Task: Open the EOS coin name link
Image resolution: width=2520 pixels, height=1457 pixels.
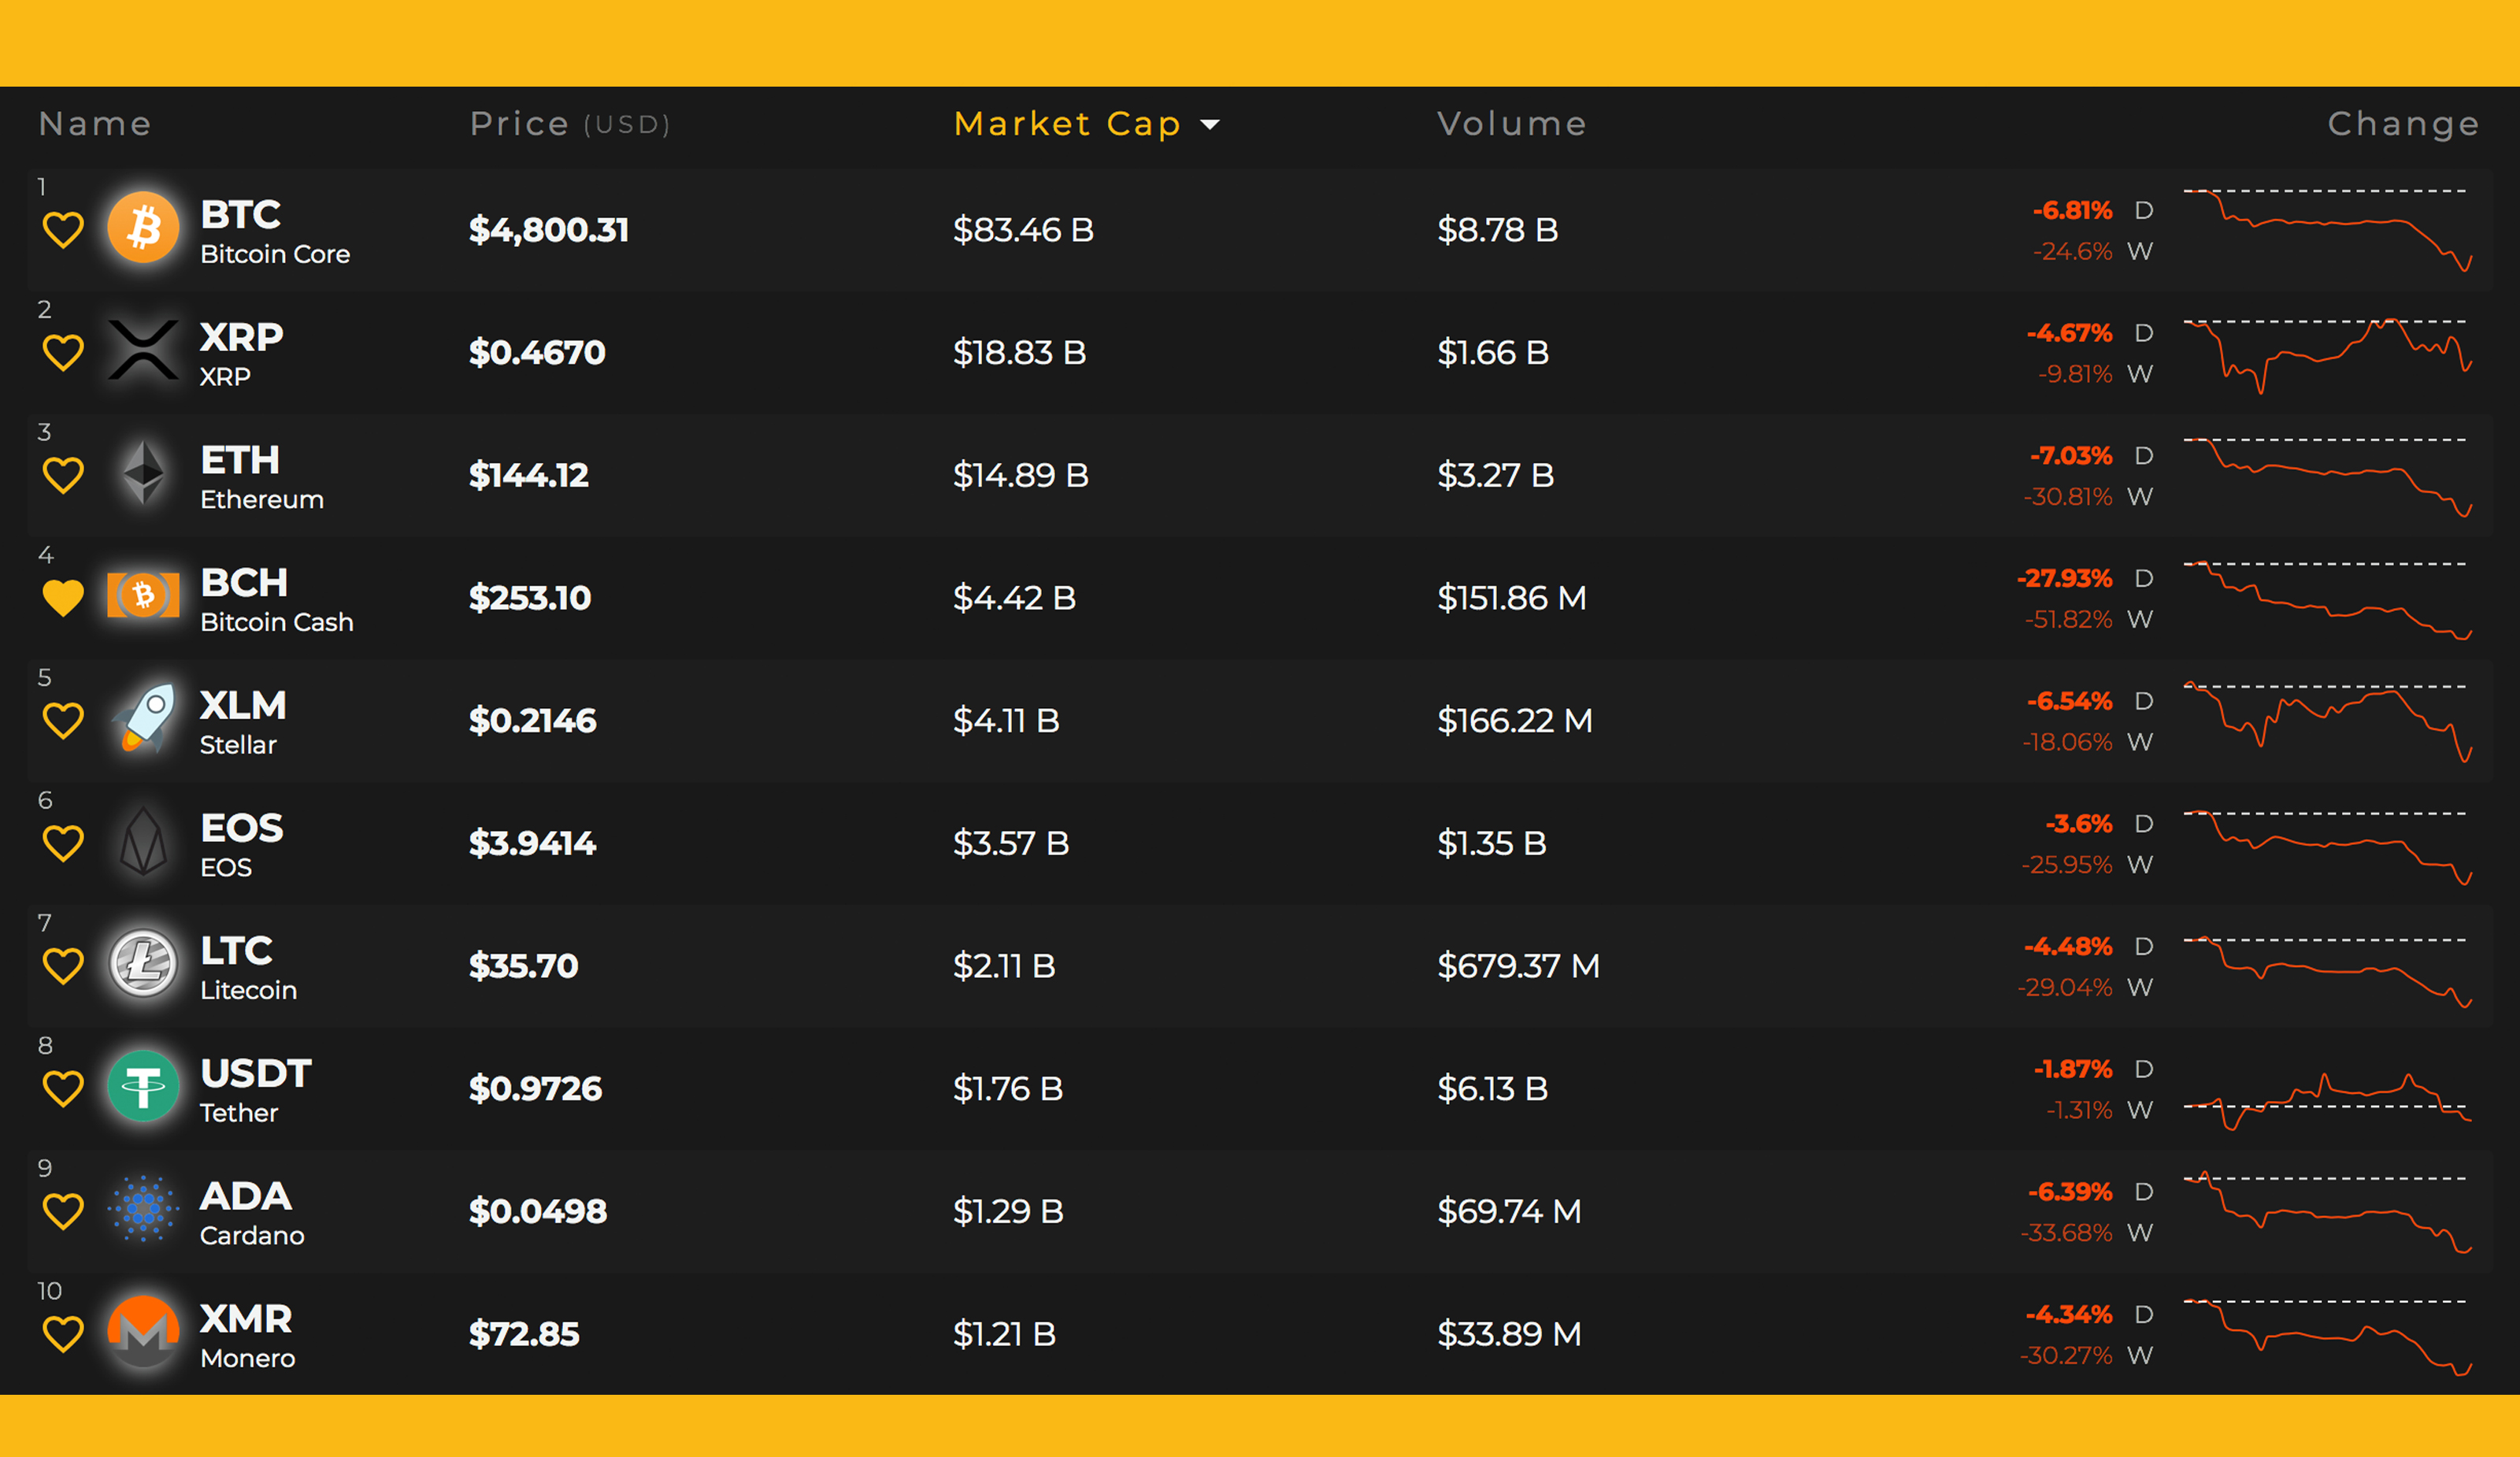Action: pos(241,828)
